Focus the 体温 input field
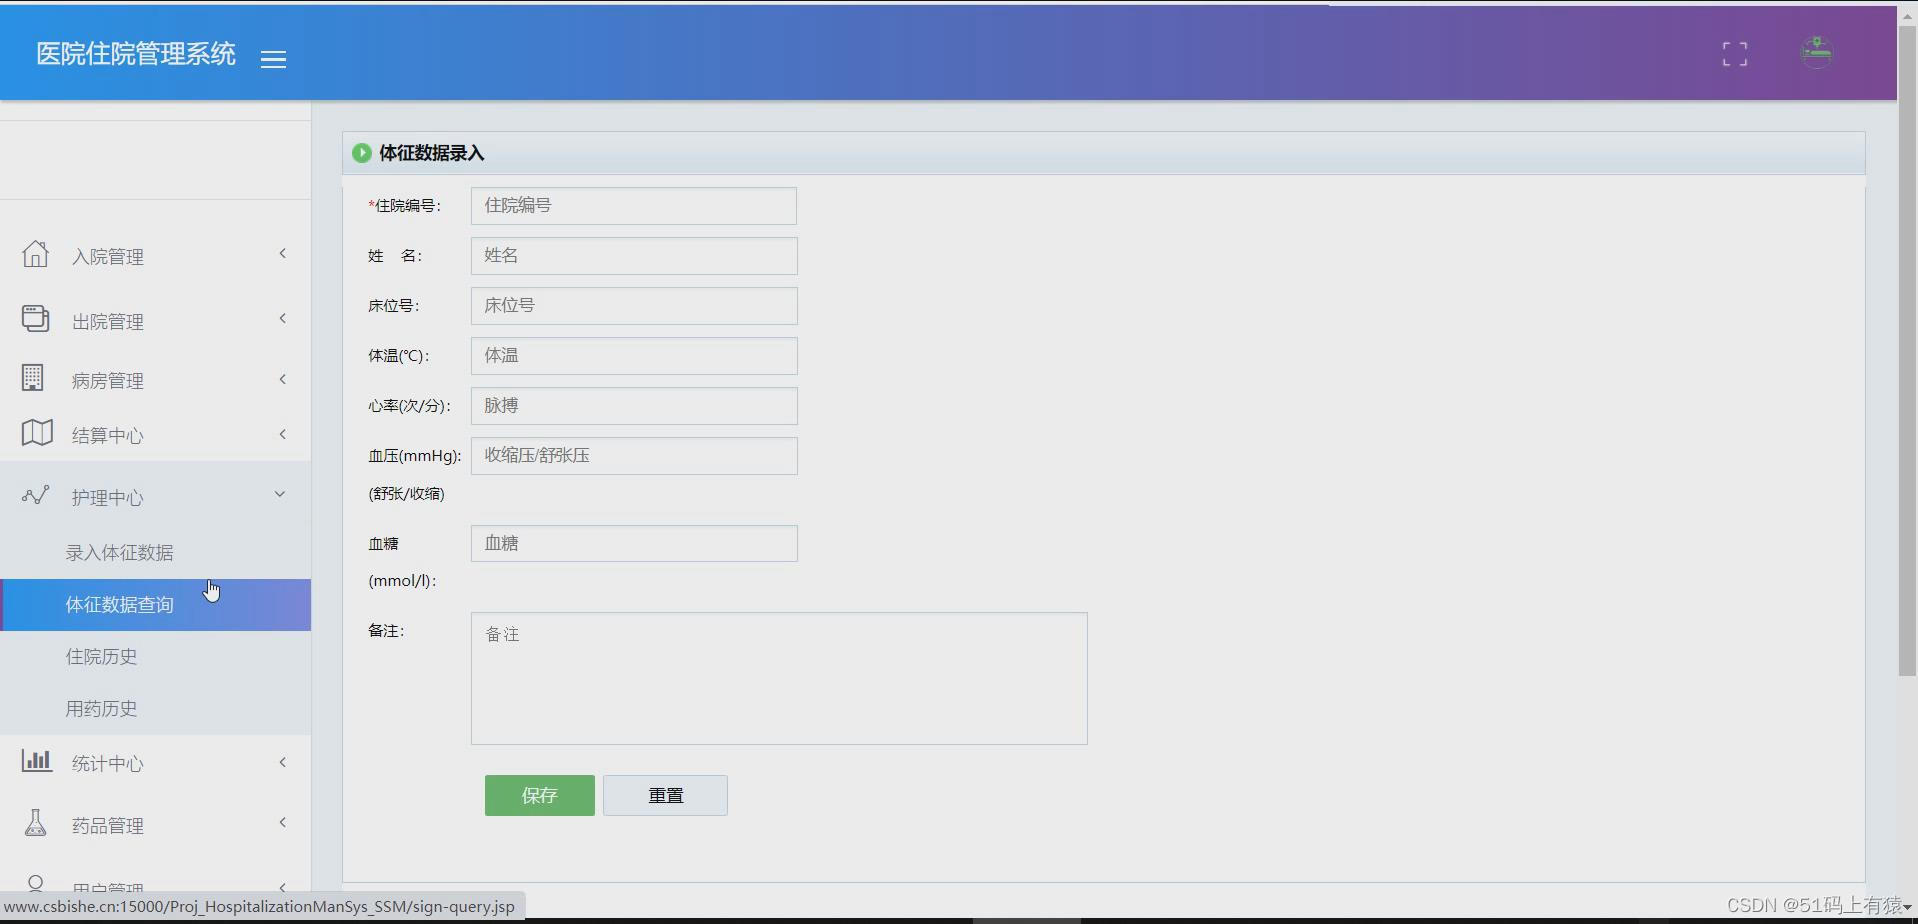The height and width of the screenshot is (924, 1918). pyautogui.click(x=634, y=356)
